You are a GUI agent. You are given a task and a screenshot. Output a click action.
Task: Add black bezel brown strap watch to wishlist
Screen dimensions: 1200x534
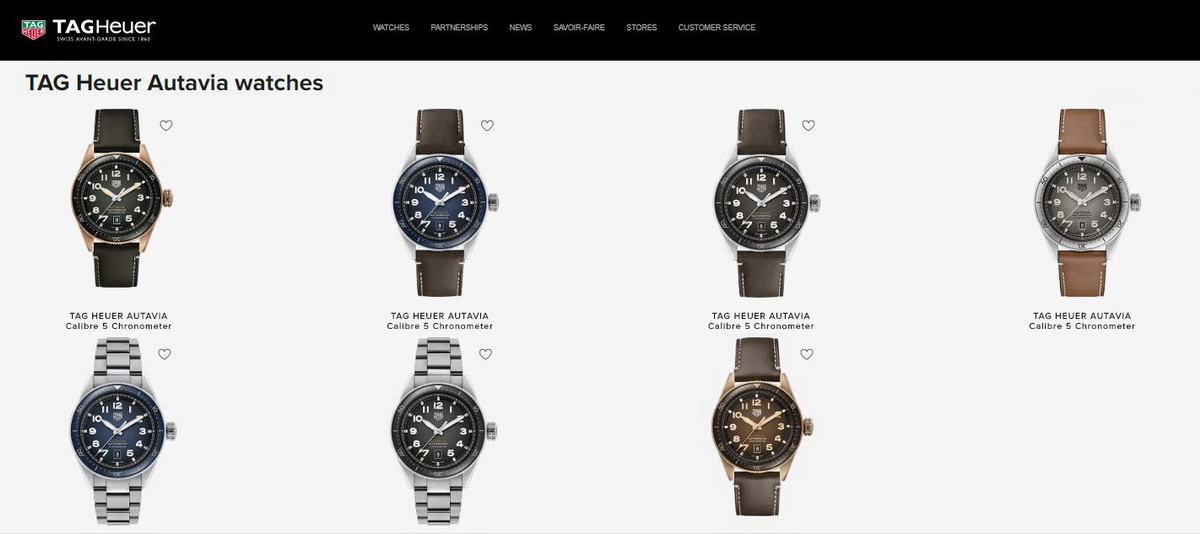tap(808, 125)
